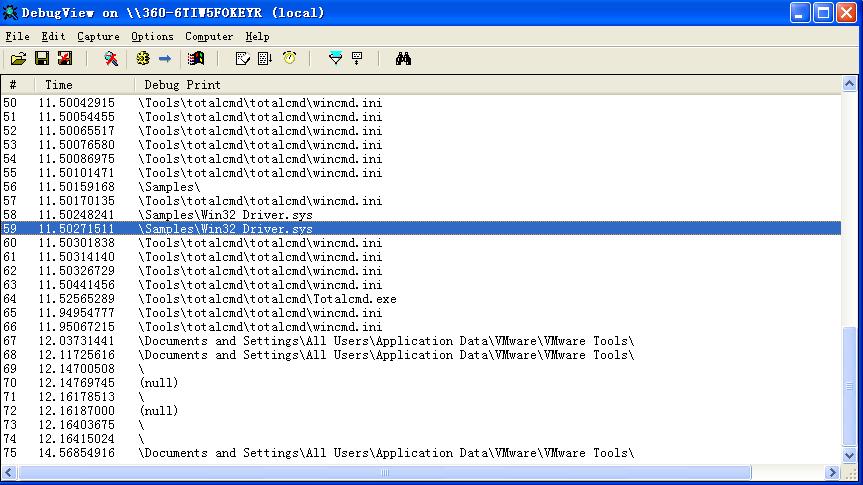The image size is (863, 485).
Task: Select row 55 at time 11.50101471
Action: [x=420, y=173]
